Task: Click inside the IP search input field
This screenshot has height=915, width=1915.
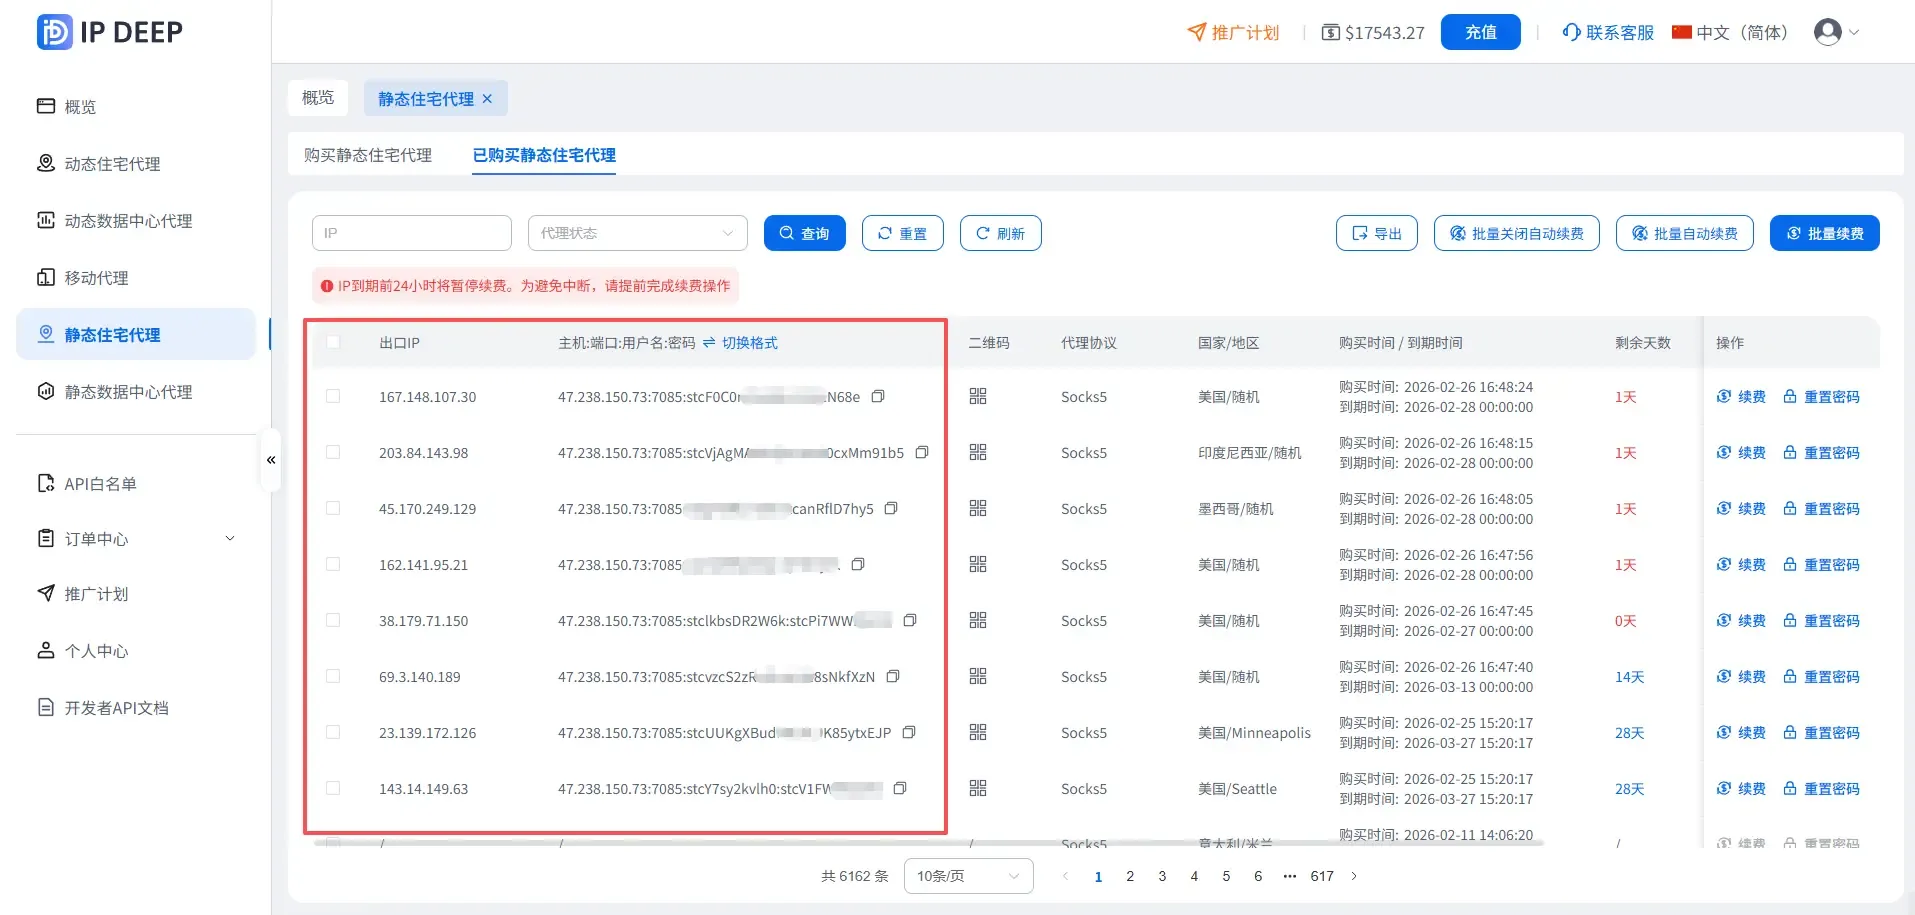Action: tap(410, 232)
